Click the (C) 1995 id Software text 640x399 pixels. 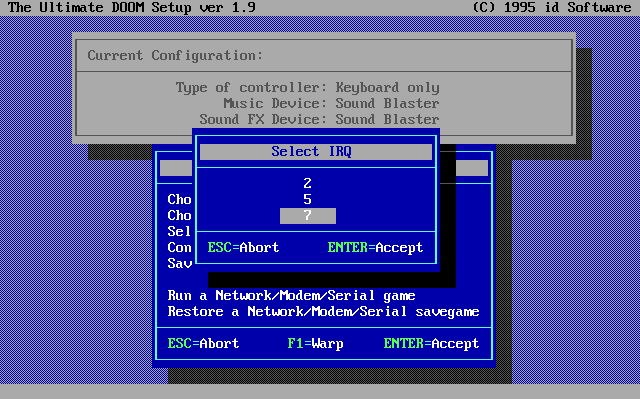(552, 7)
